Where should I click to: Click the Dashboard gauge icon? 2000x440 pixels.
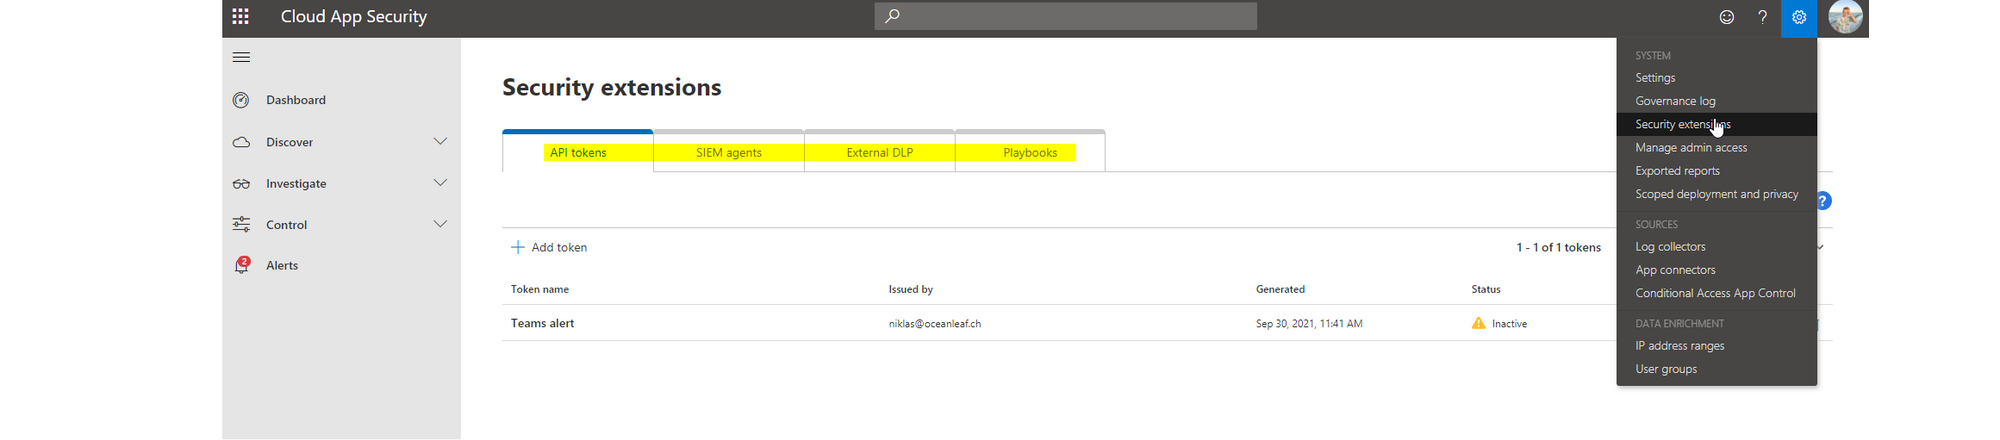click(x=241, y=100)
